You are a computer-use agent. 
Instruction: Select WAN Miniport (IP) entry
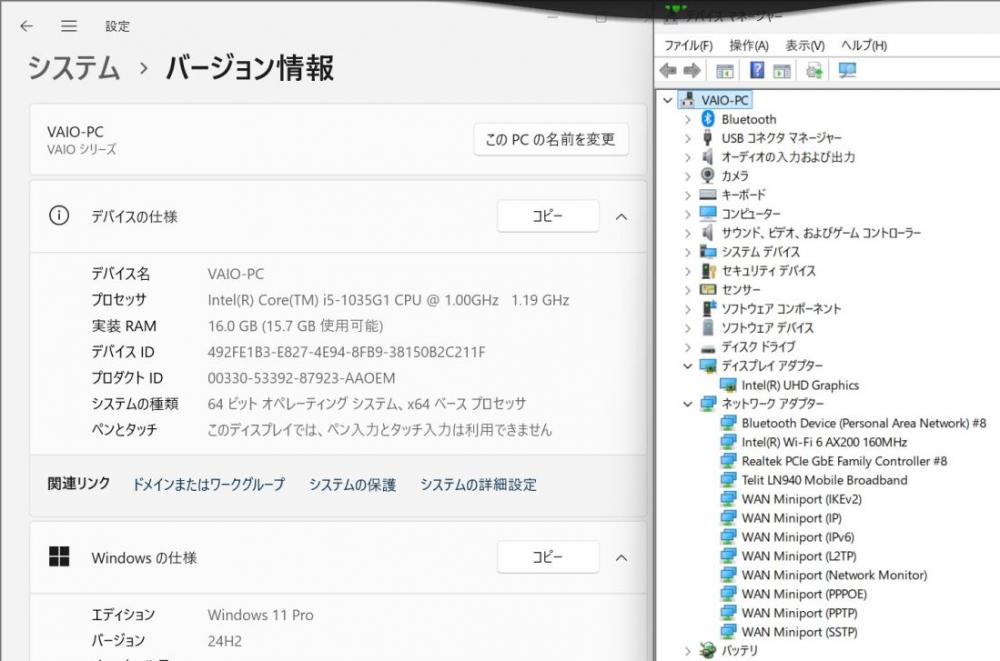tap(791, 518)
